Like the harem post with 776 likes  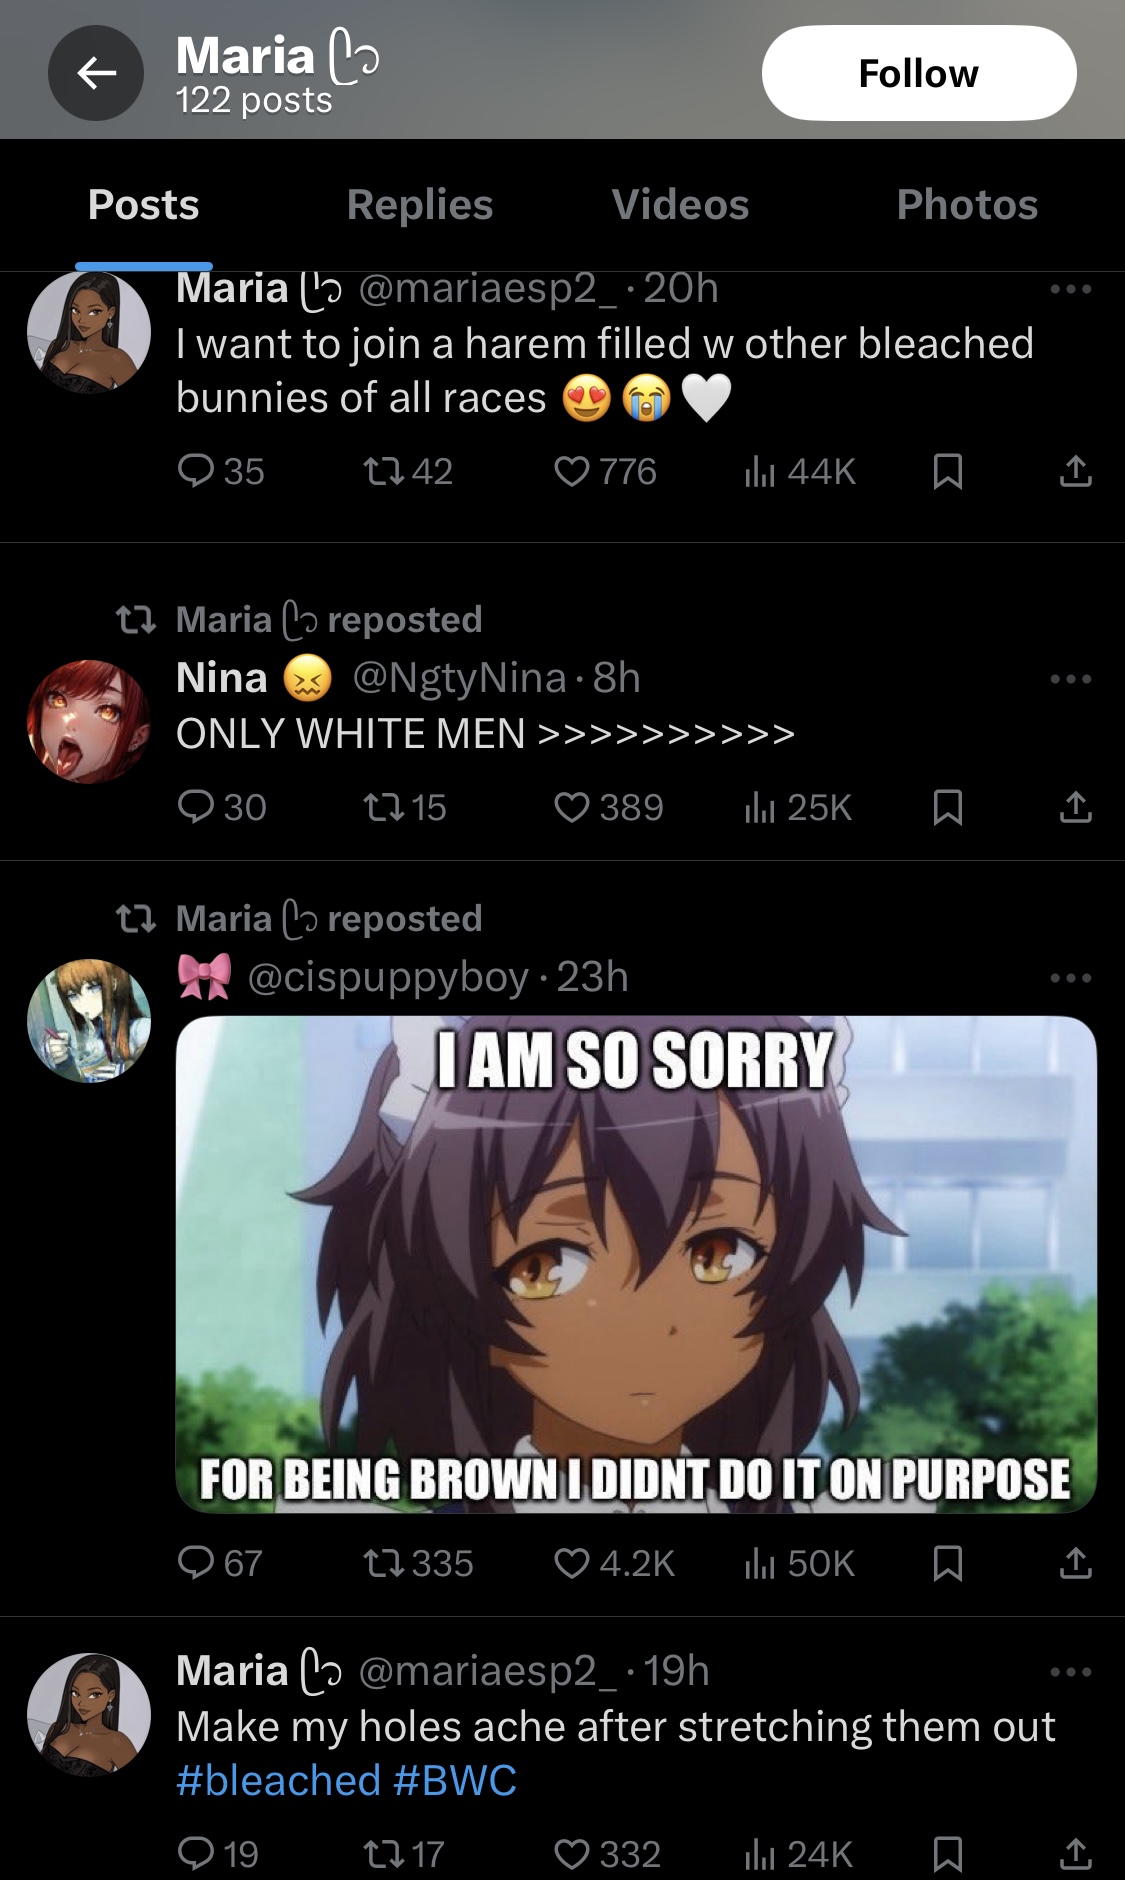[x=605, y=471]
